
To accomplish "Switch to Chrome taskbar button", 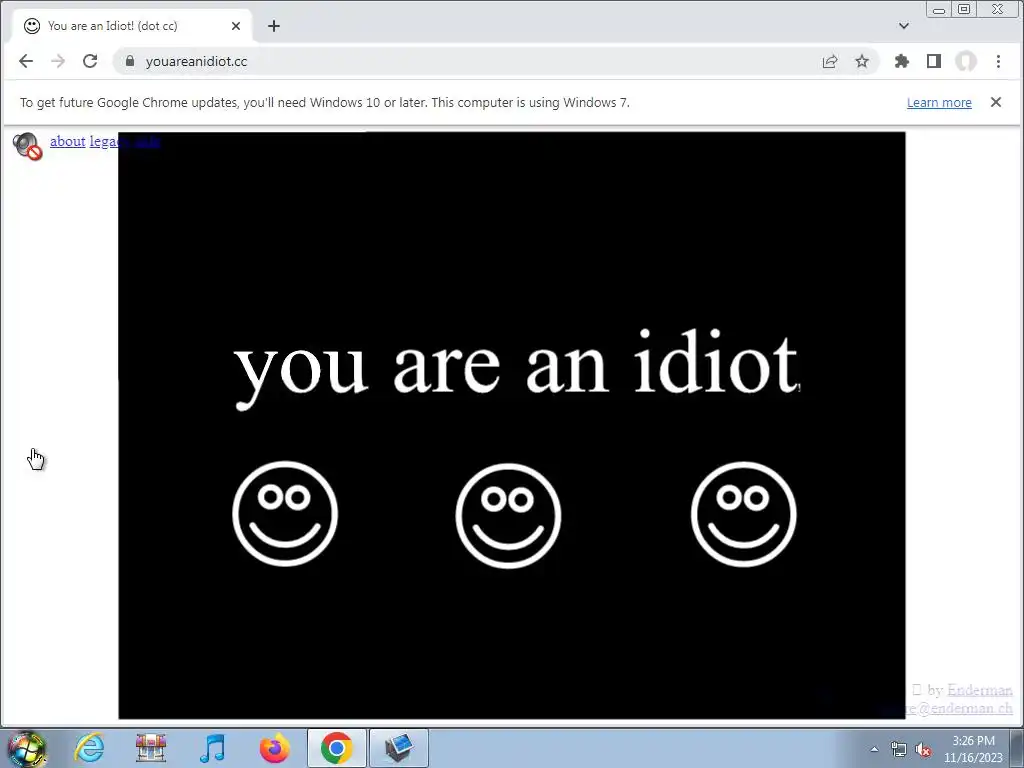I will [x=337, y=748].
